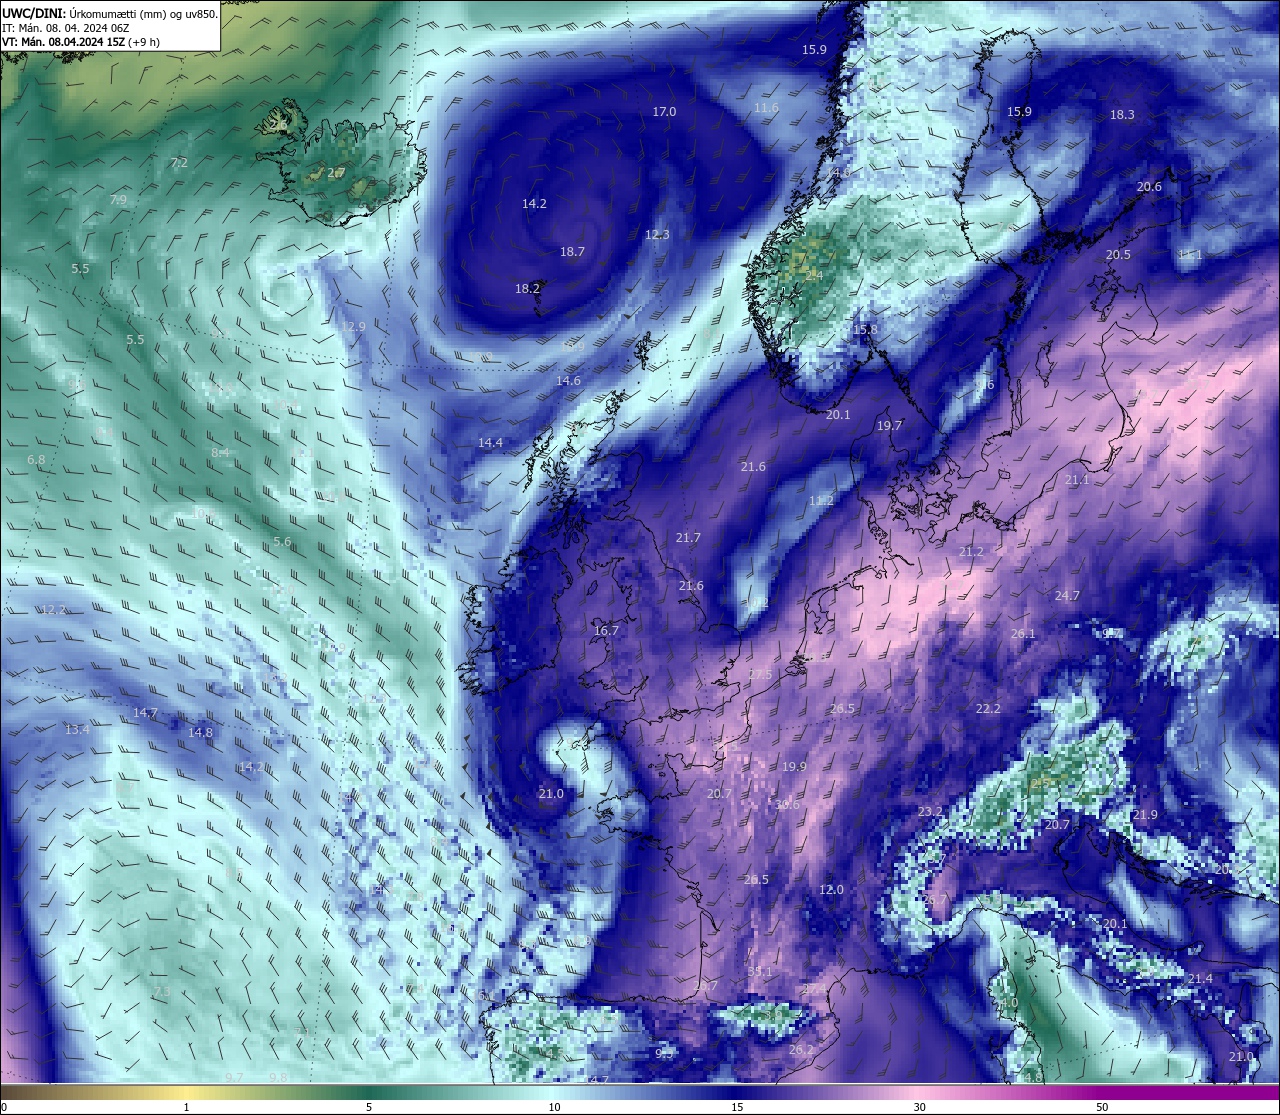Click the colorbar tick label 5

coord(369,1107)
